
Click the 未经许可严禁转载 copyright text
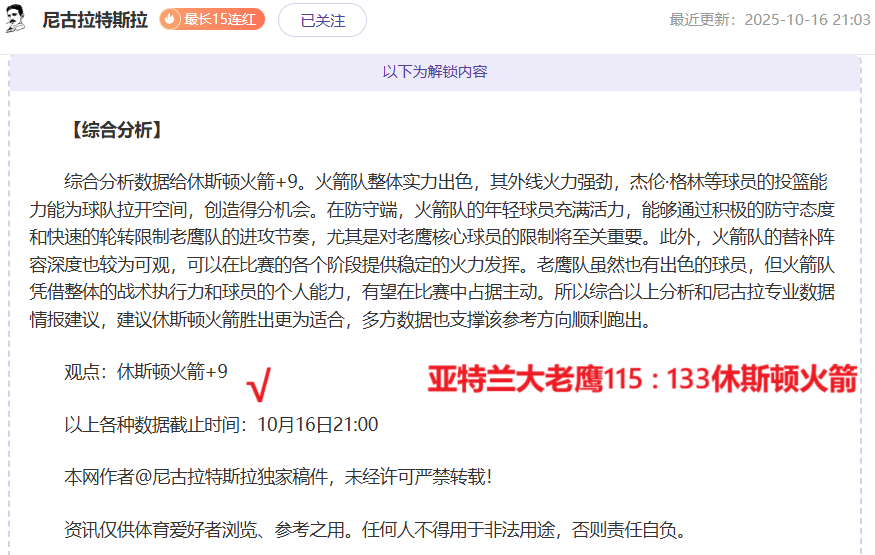(417, 477)
